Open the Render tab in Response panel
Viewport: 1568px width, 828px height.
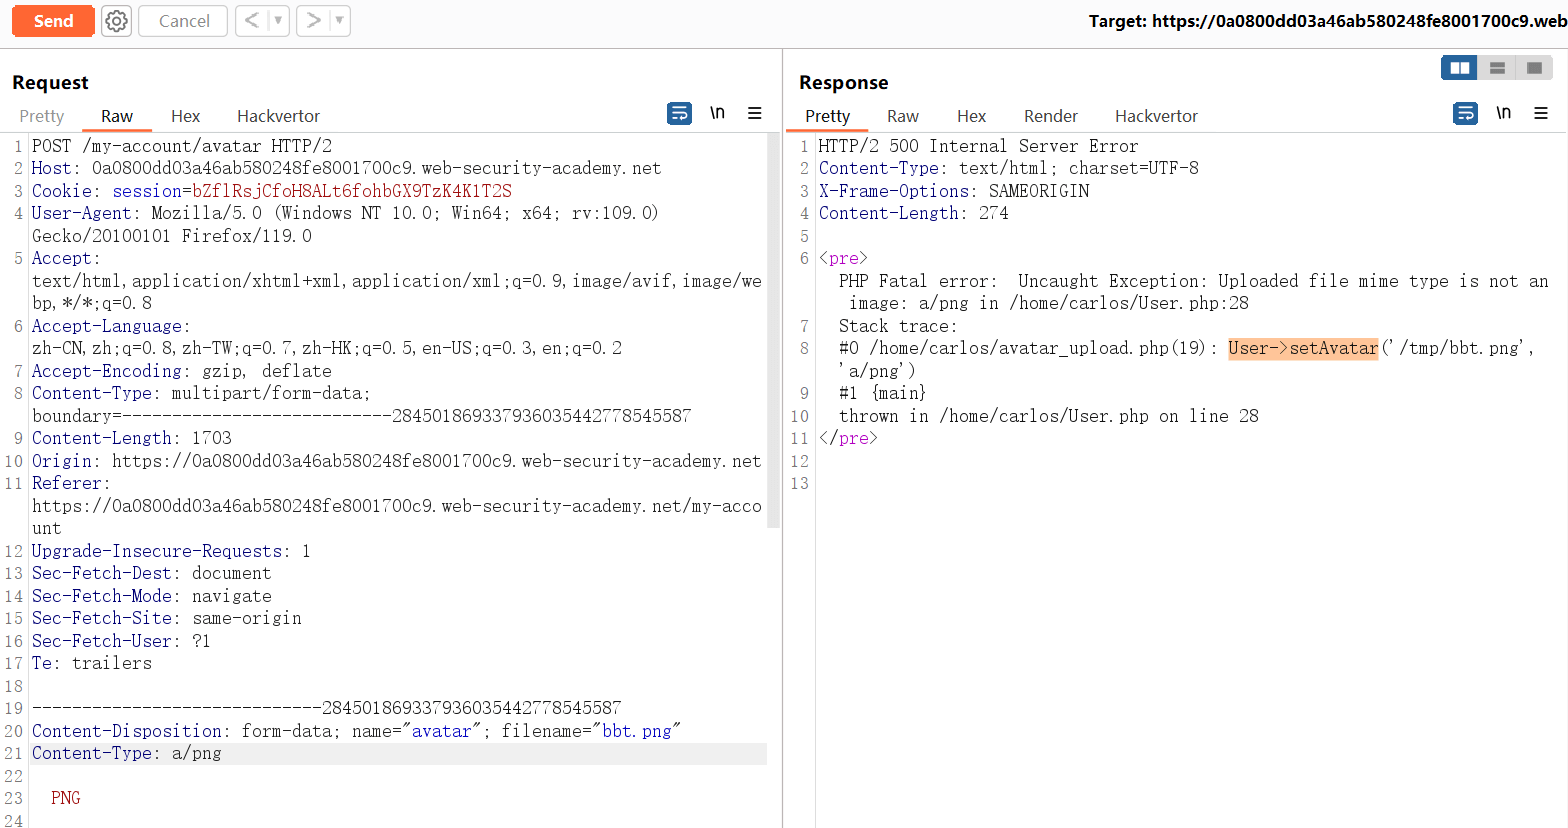1050,116
